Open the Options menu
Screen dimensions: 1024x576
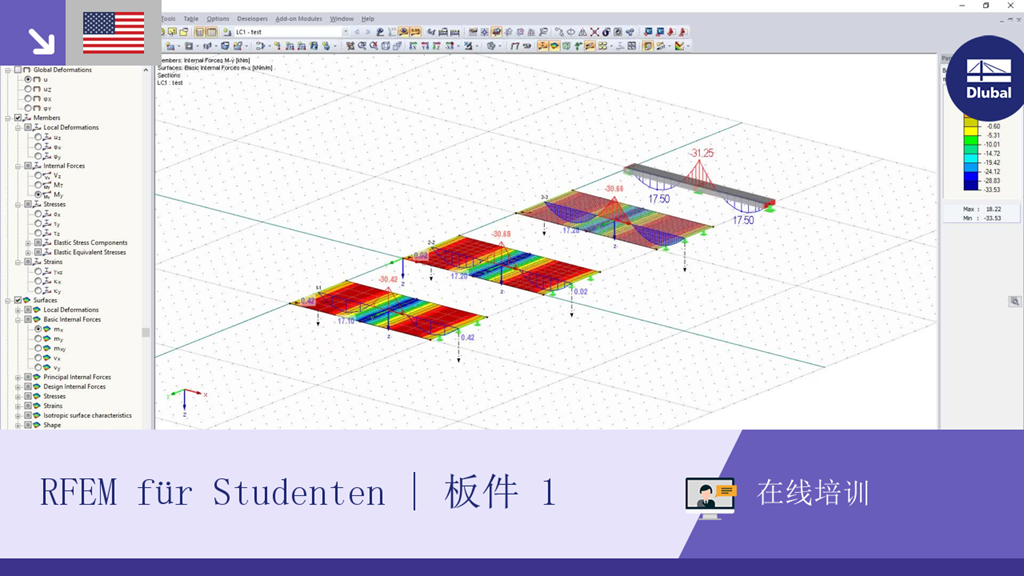point(218,19)
